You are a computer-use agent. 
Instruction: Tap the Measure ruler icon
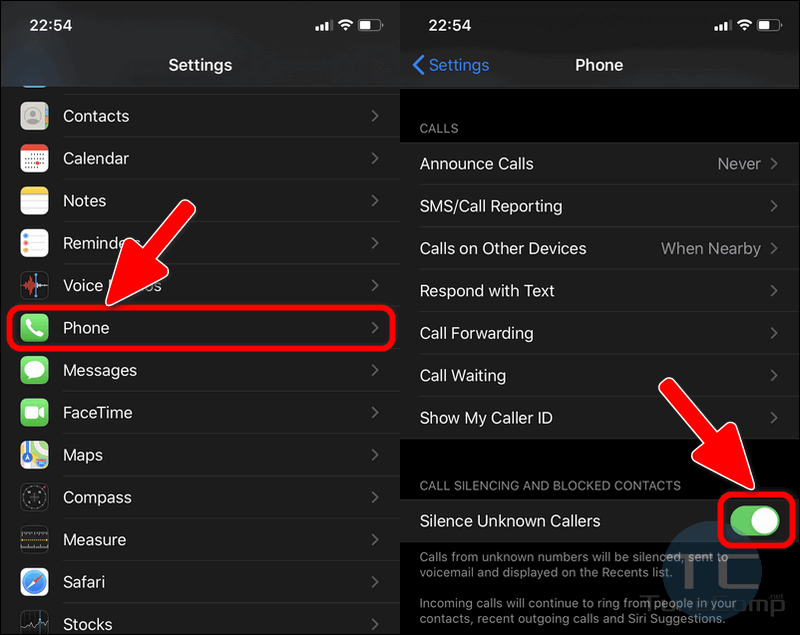[x=34, y=539]
